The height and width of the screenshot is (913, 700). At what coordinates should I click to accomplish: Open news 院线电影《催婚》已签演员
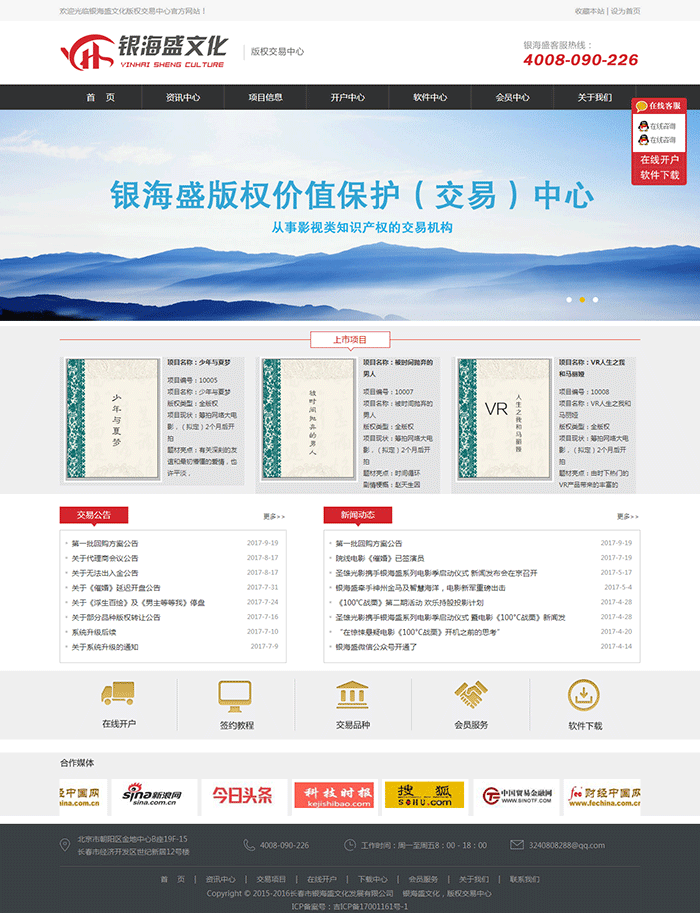(x=380, y=558)
